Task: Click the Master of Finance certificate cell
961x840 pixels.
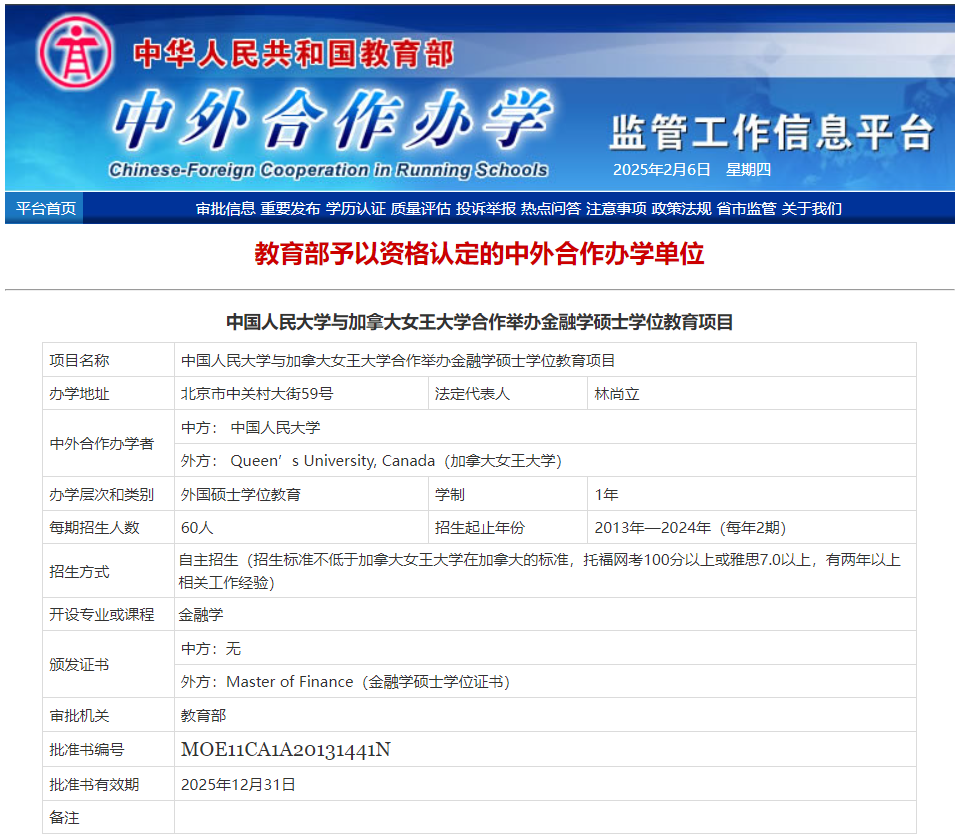Action: click(545, 681)
